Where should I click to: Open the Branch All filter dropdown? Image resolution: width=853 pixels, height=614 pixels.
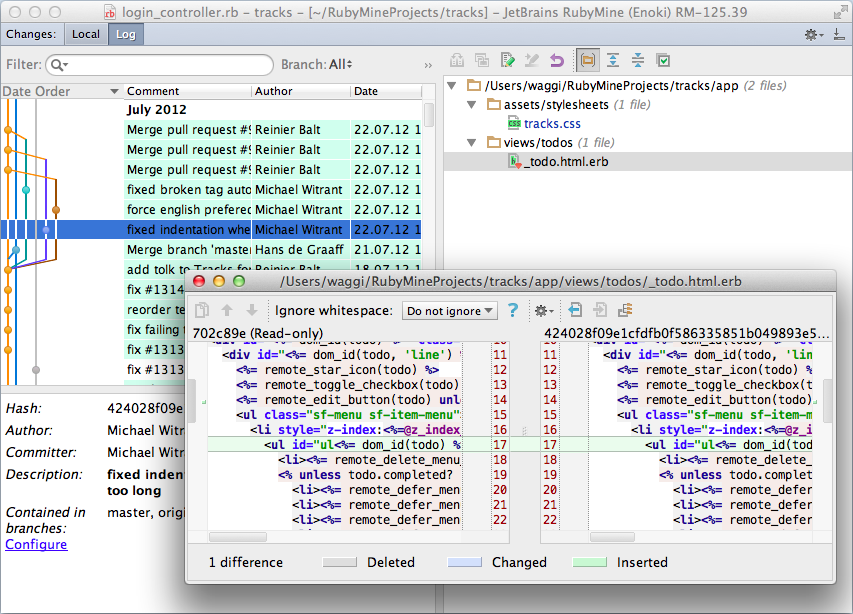[340, 65]
